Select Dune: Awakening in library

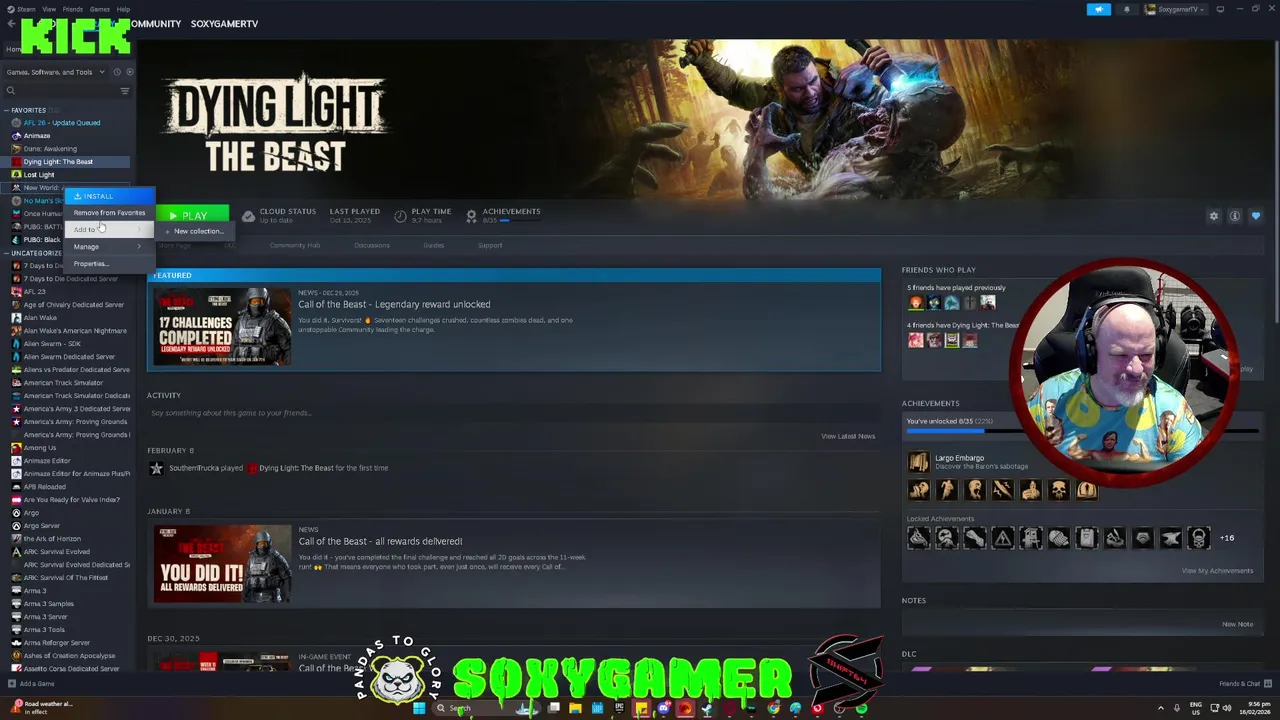(50, 149)
